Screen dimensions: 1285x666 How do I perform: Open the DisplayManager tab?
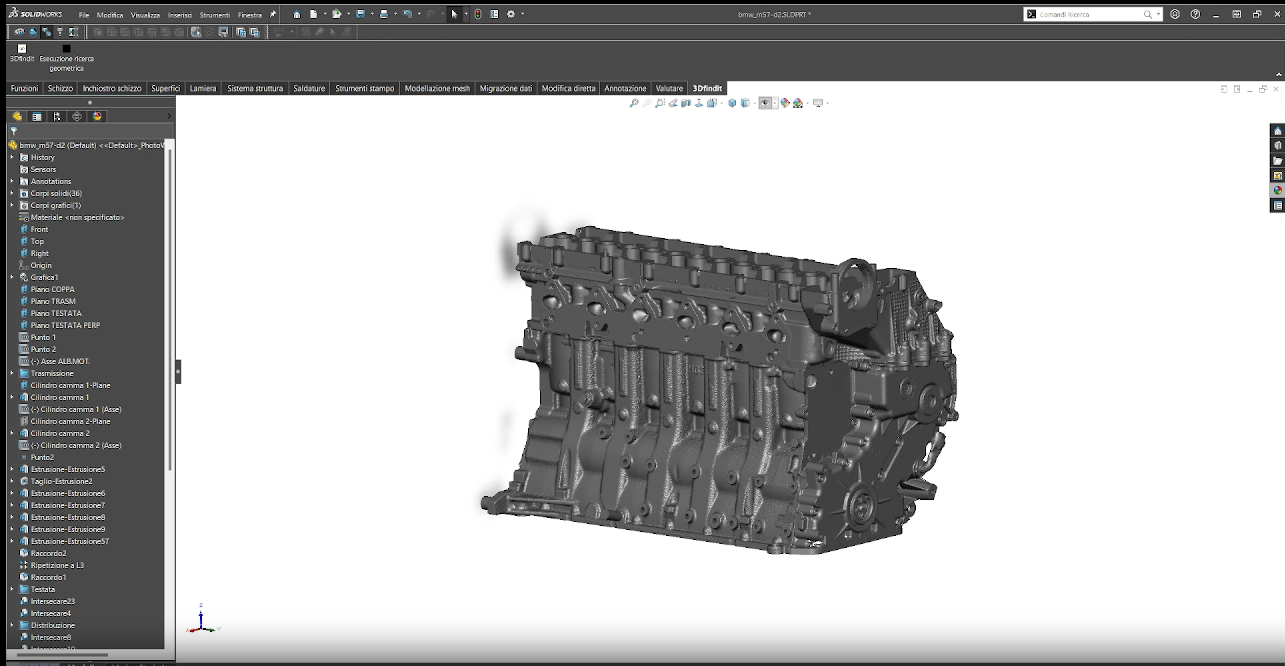(x=97, y=116)
